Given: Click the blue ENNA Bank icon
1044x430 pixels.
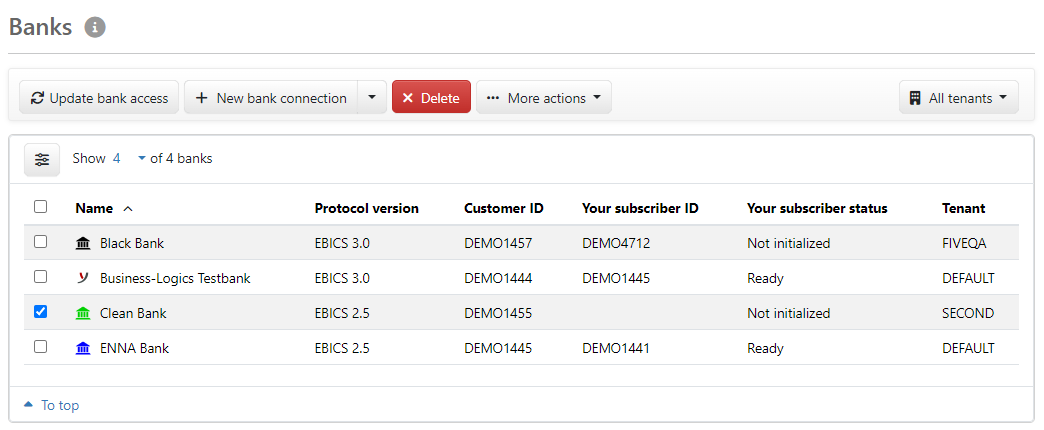Looking at the screenshot, I should point(83,348).
